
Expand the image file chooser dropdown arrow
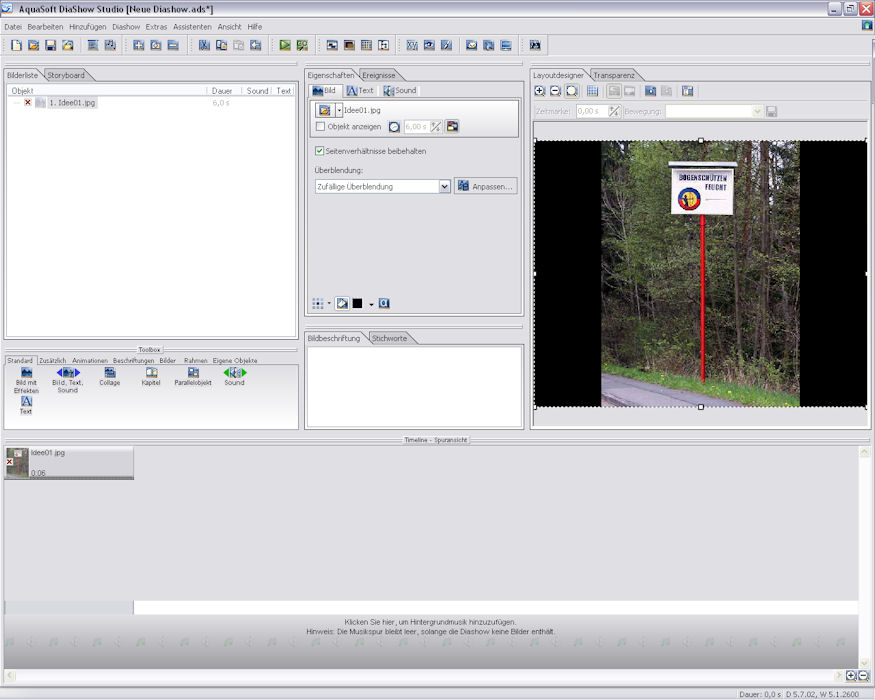click(339, 110)
